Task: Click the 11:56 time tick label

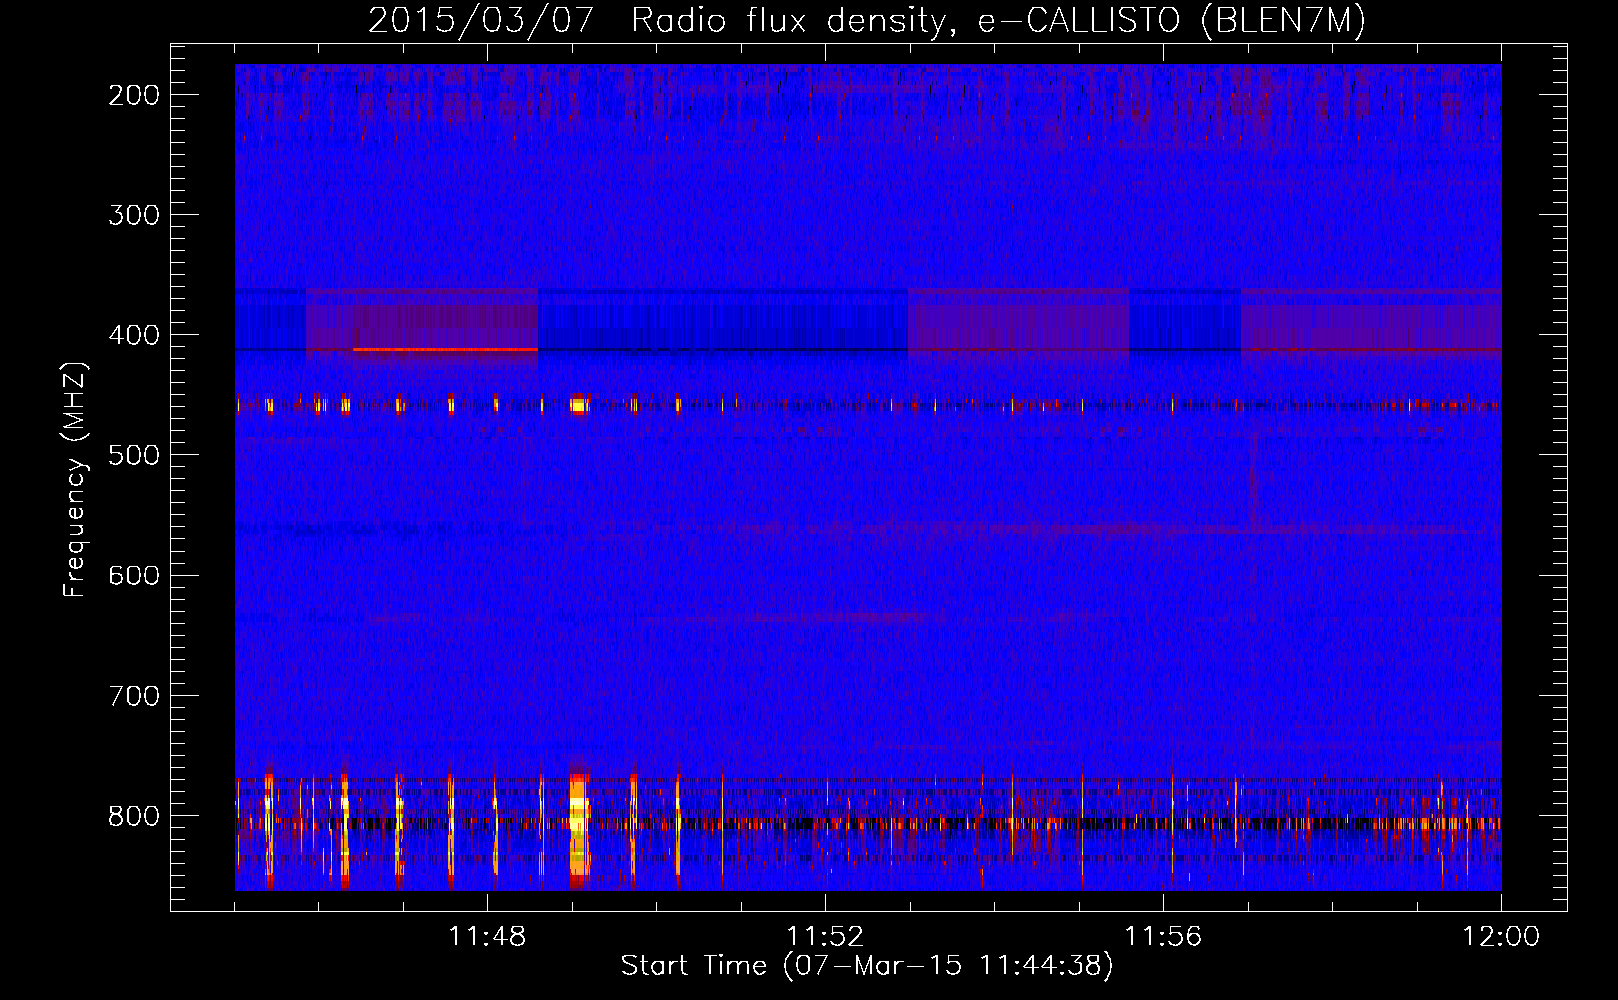Action: [1163, 937]
